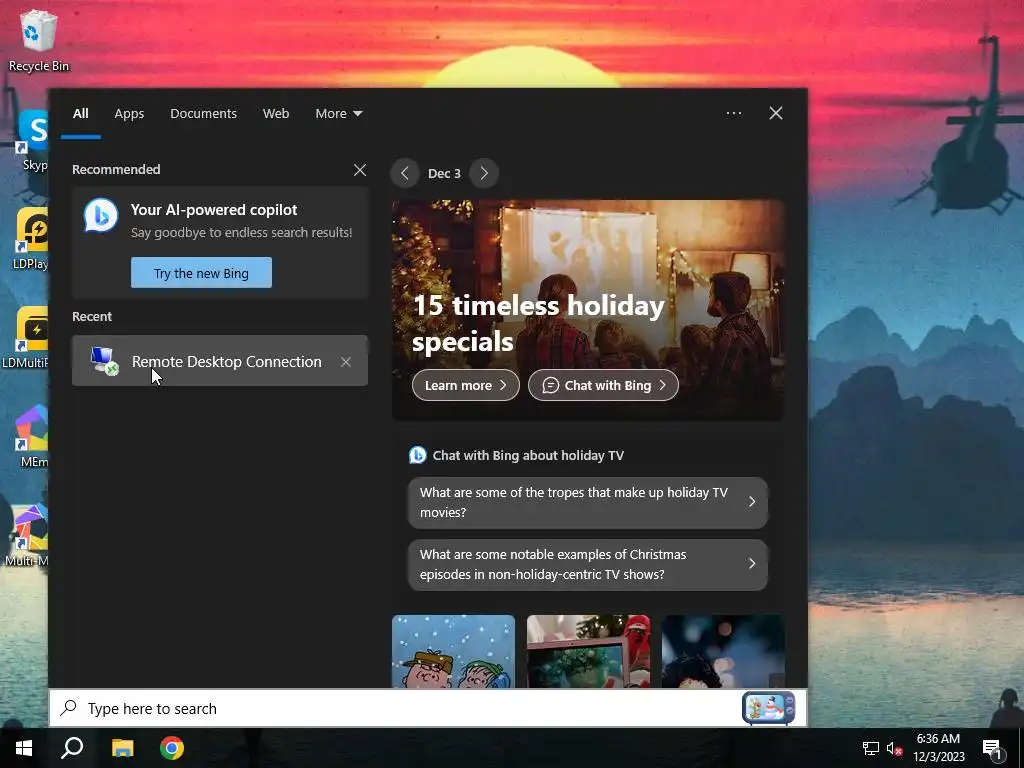The width and height of the screenshot is (1024, 768).
Task: Click the Try the new Bing button
Action: [x=201, y=272]
